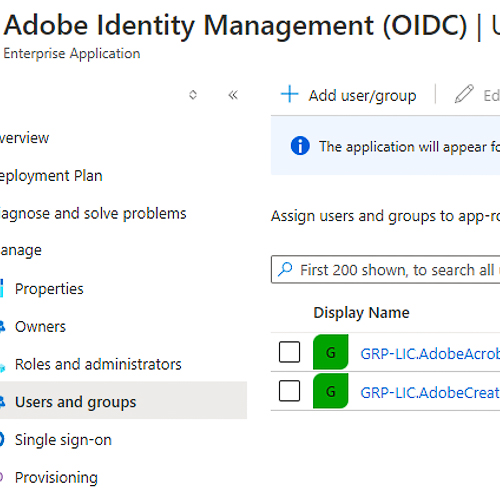Image resolution: width=500 pixels, height=500 pixels.
Task: Click the 'The application will appear' banner text
Action: [x=409, y=147]
